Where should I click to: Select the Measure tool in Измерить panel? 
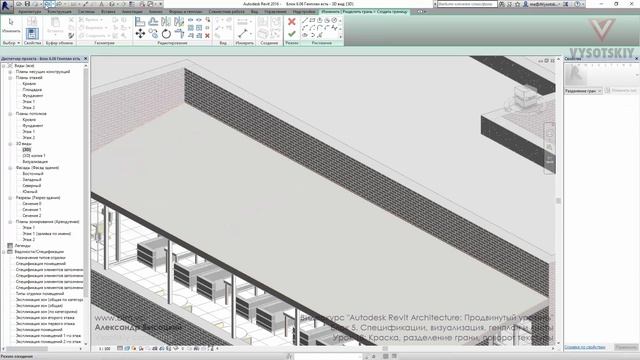[x=243, y=33]
